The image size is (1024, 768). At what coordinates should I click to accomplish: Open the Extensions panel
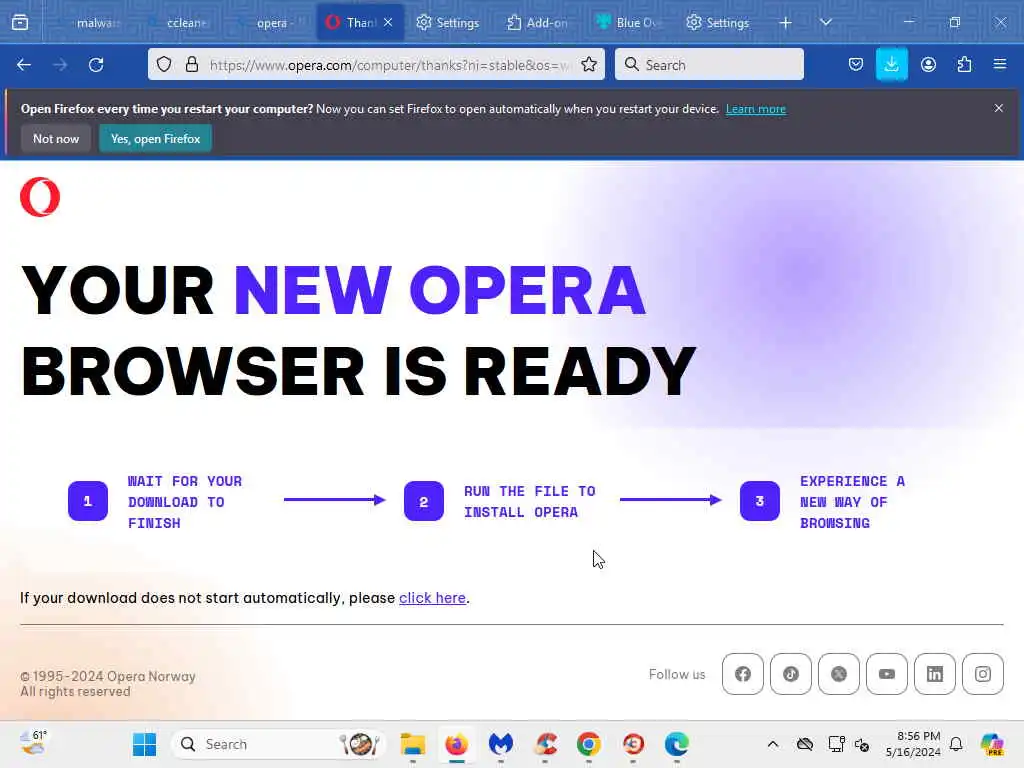(964, 65)
